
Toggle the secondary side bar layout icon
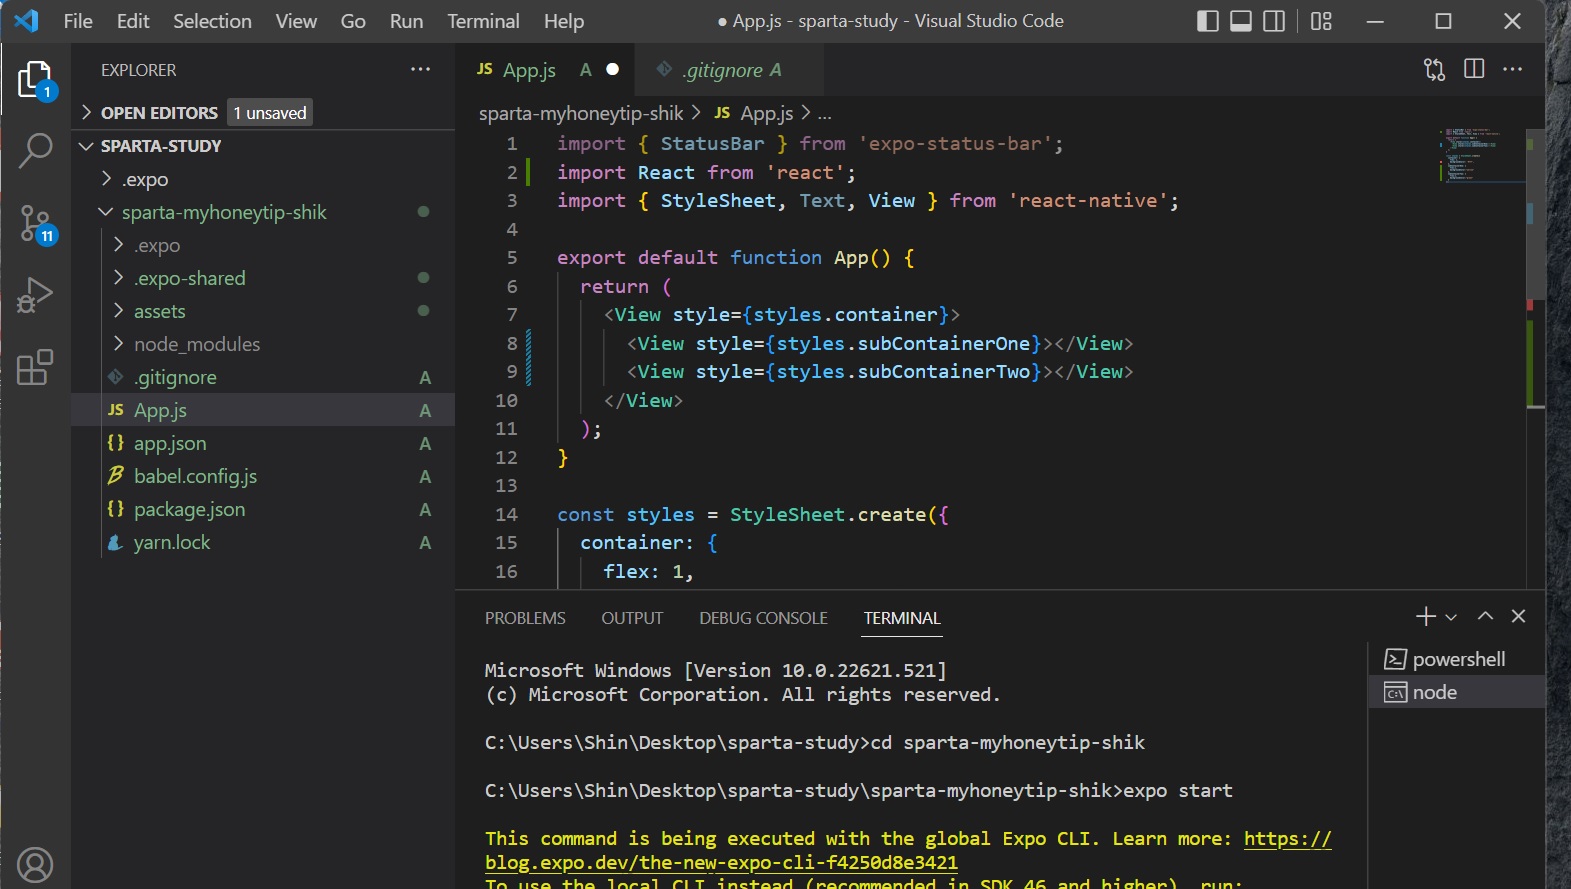point(1274,21)
